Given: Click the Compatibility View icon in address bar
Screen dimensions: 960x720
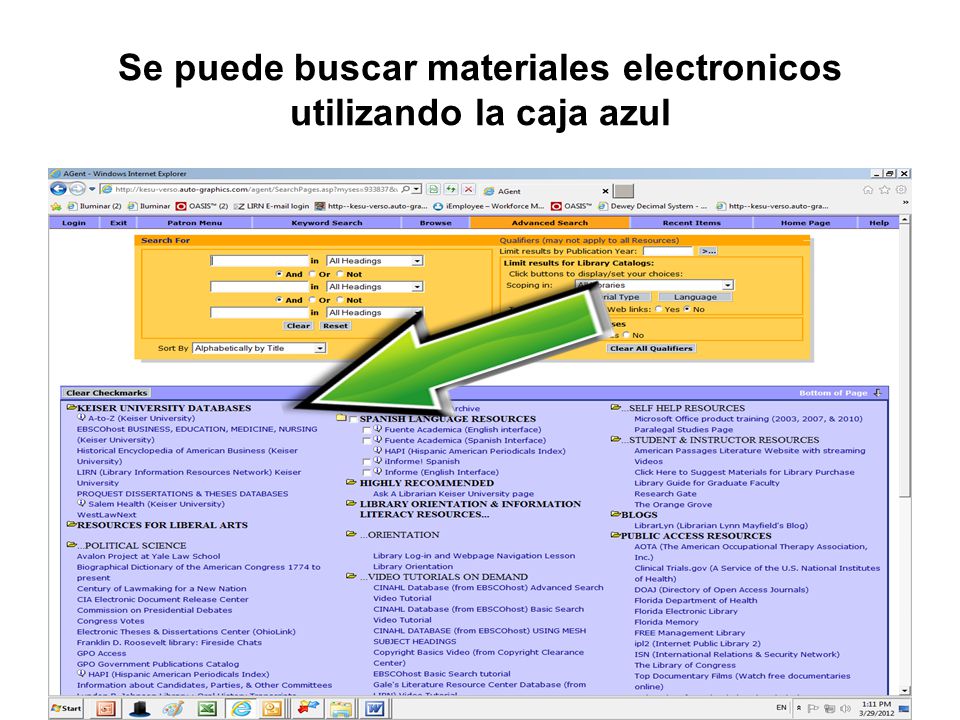Looking at the screenshot, I should 433,189.
